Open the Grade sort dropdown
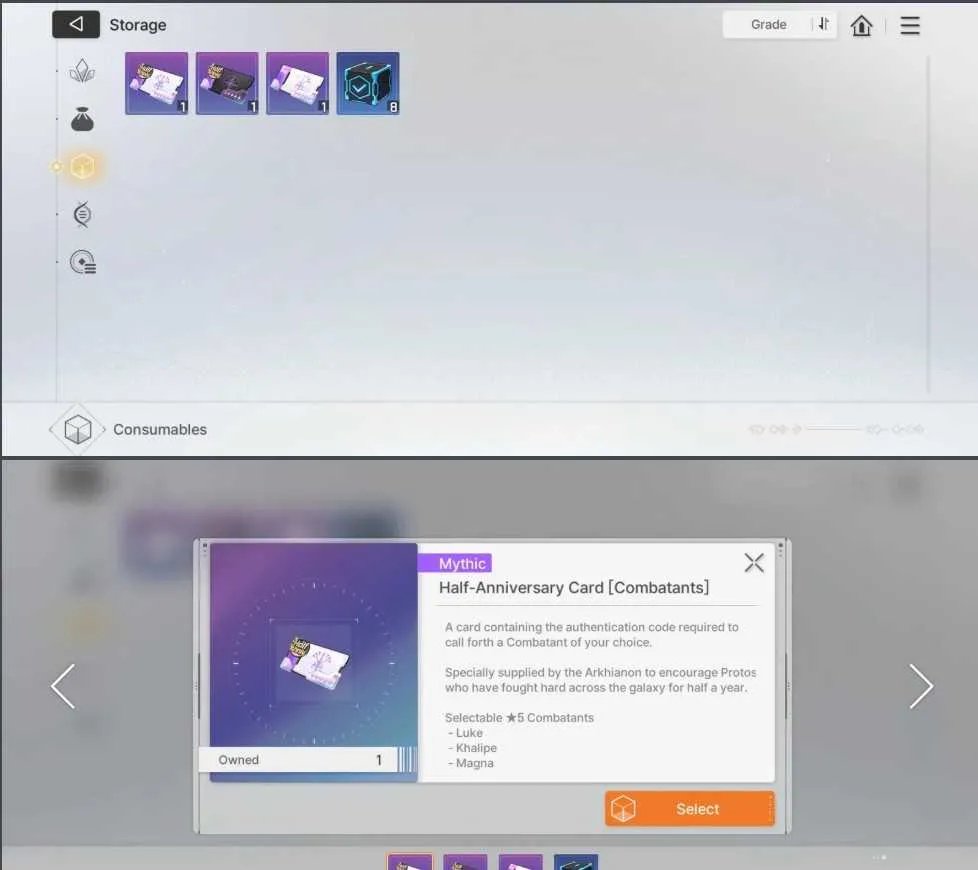This screenshot has width=978, height=870. (x=768, y=24)
